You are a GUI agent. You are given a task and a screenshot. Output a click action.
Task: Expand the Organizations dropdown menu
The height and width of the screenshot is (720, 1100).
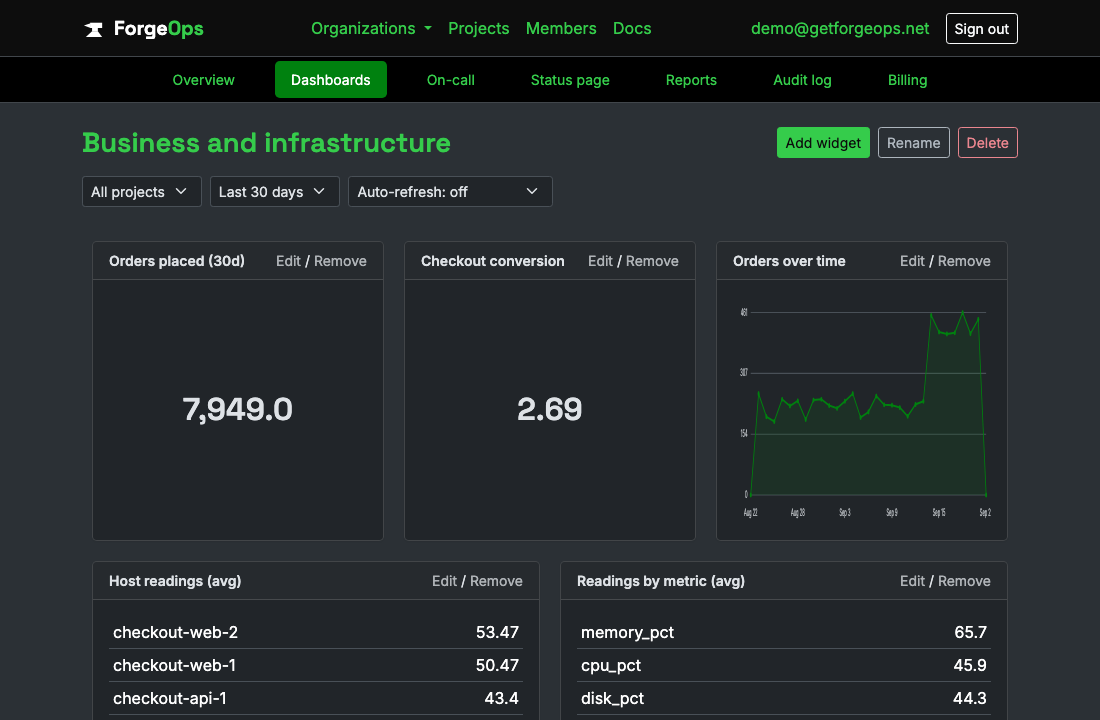pyautogui.click(x=371, y=29)
